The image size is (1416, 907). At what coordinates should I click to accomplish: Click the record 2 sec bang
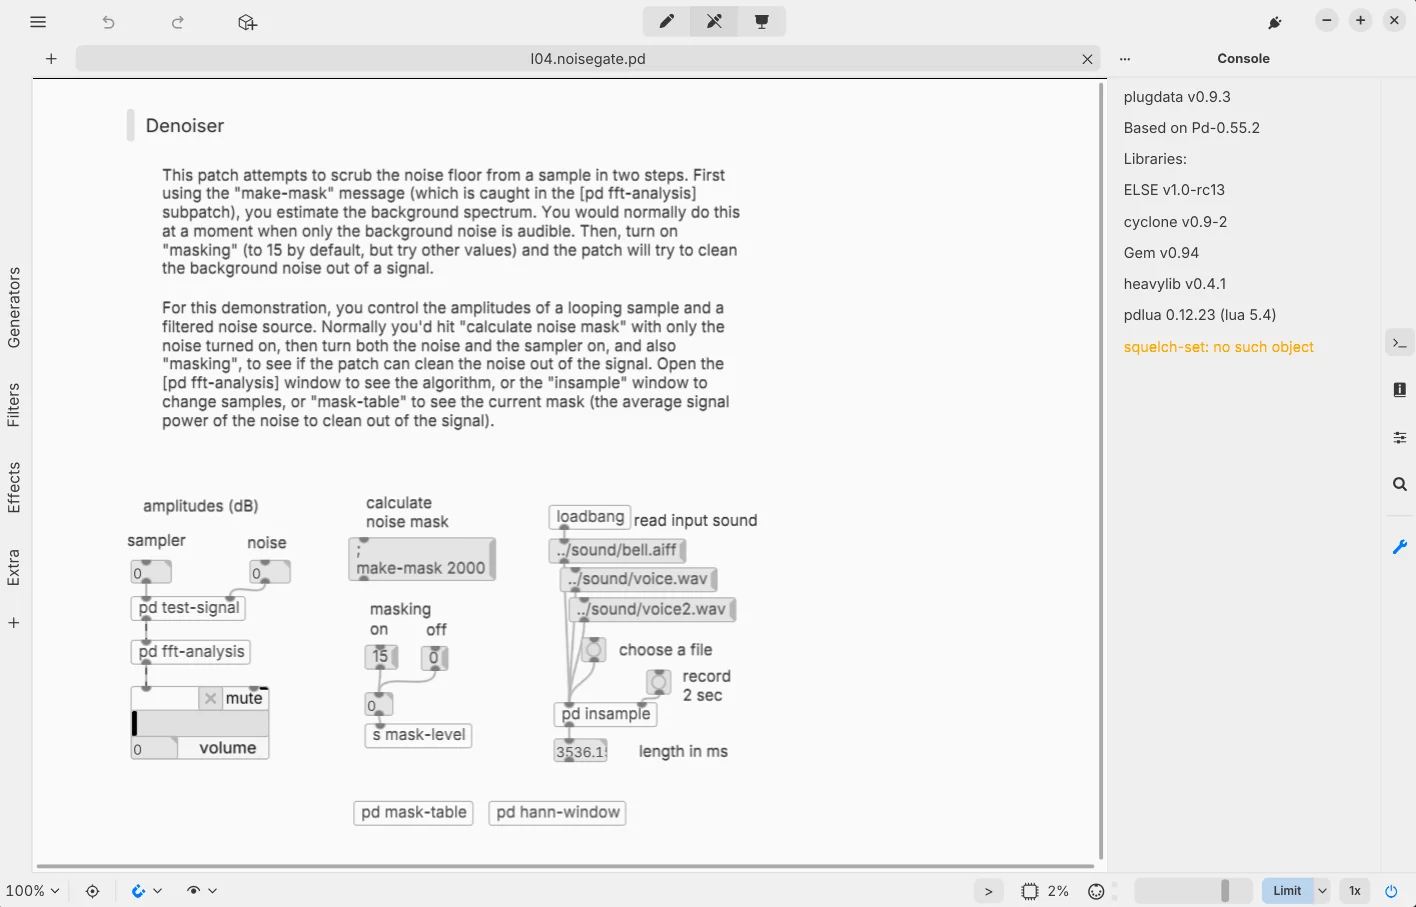(x=658, y=683)
